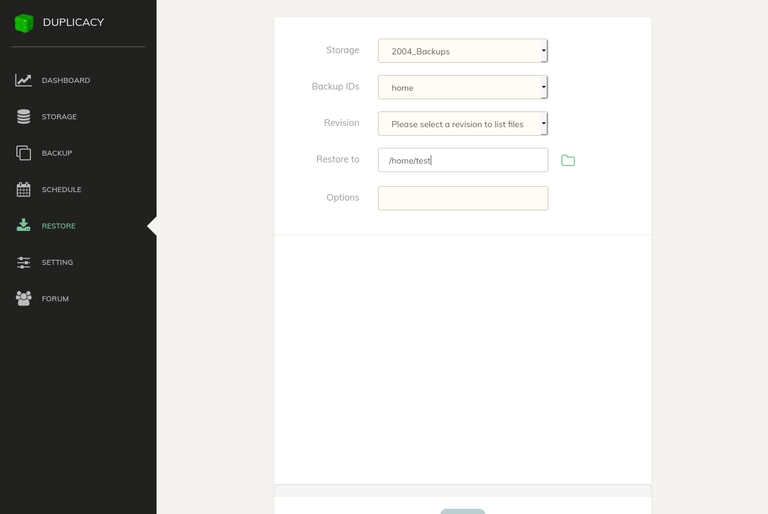Click the DUPLICACY title text
Screen dimensions: 768x514
point(73,23)
